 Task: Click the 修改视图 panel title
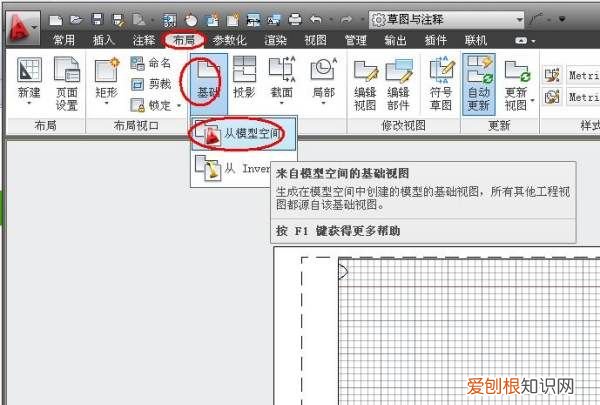[403, 126]
